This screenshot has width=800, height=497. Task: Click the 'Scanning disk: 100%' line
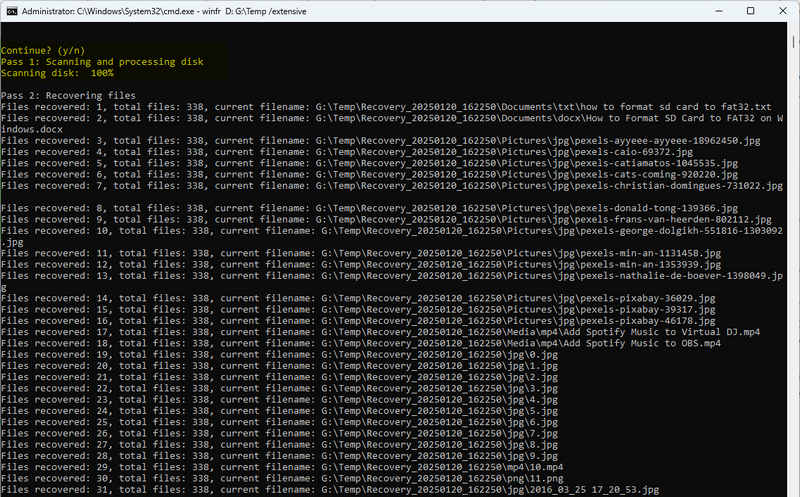click(x=57, y=73)
